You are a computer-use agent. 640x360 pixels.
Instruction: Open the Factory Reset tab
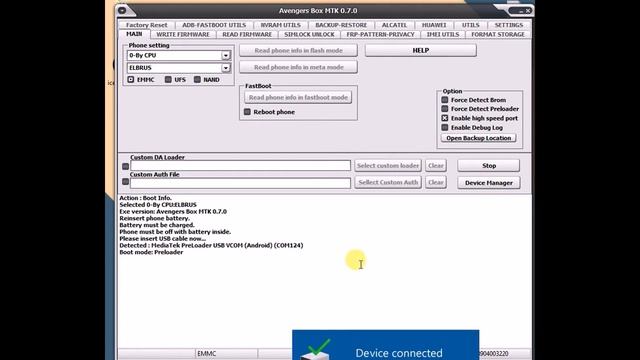(147, 25)
